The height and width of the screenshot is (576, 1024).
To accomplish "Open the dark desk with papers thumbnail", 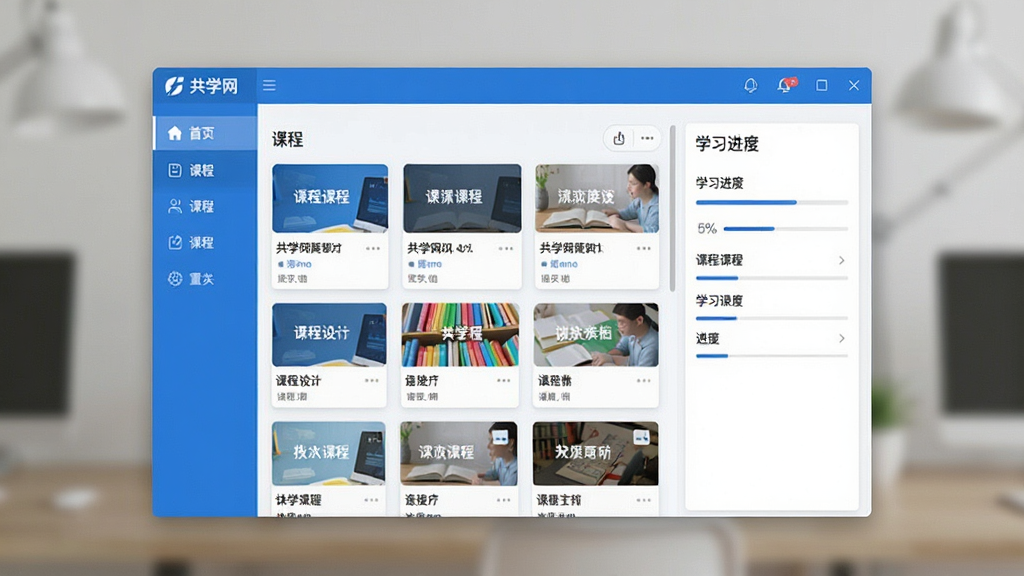I will [x=596, y=453].
